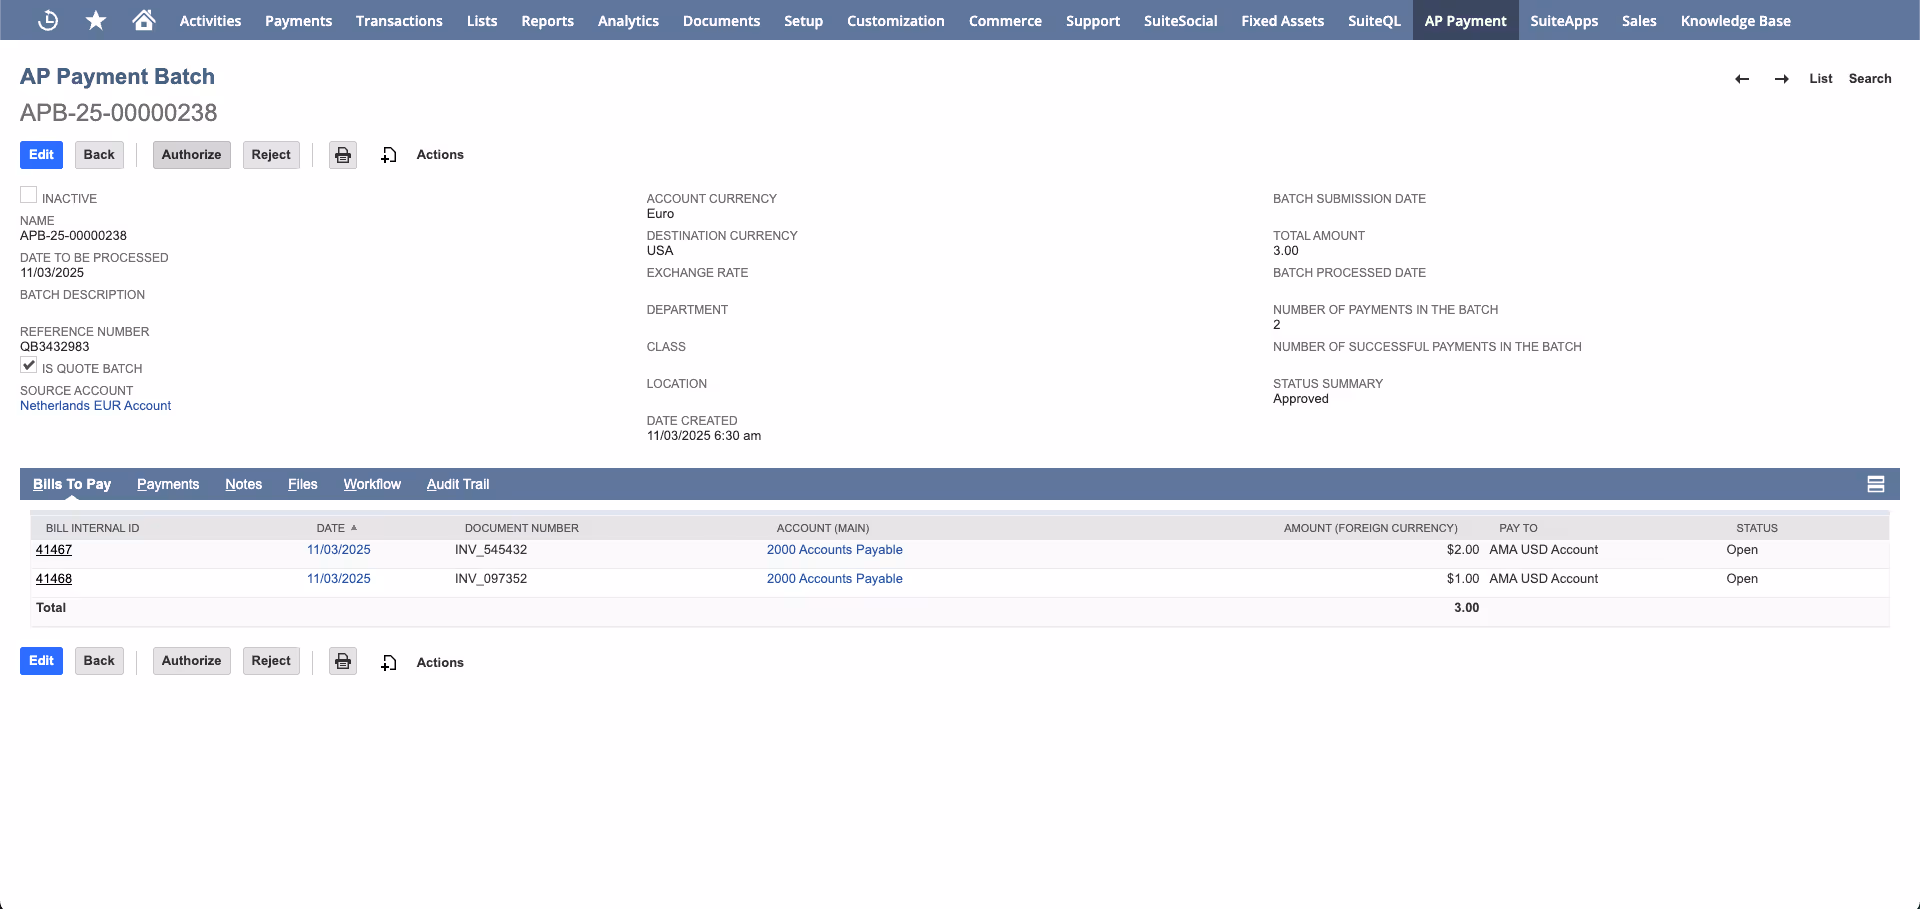The height and width of the screenshot is (909, 1920).
Task: Uncheck the Is Quote Batch checkbox
Action: (29, 365)
